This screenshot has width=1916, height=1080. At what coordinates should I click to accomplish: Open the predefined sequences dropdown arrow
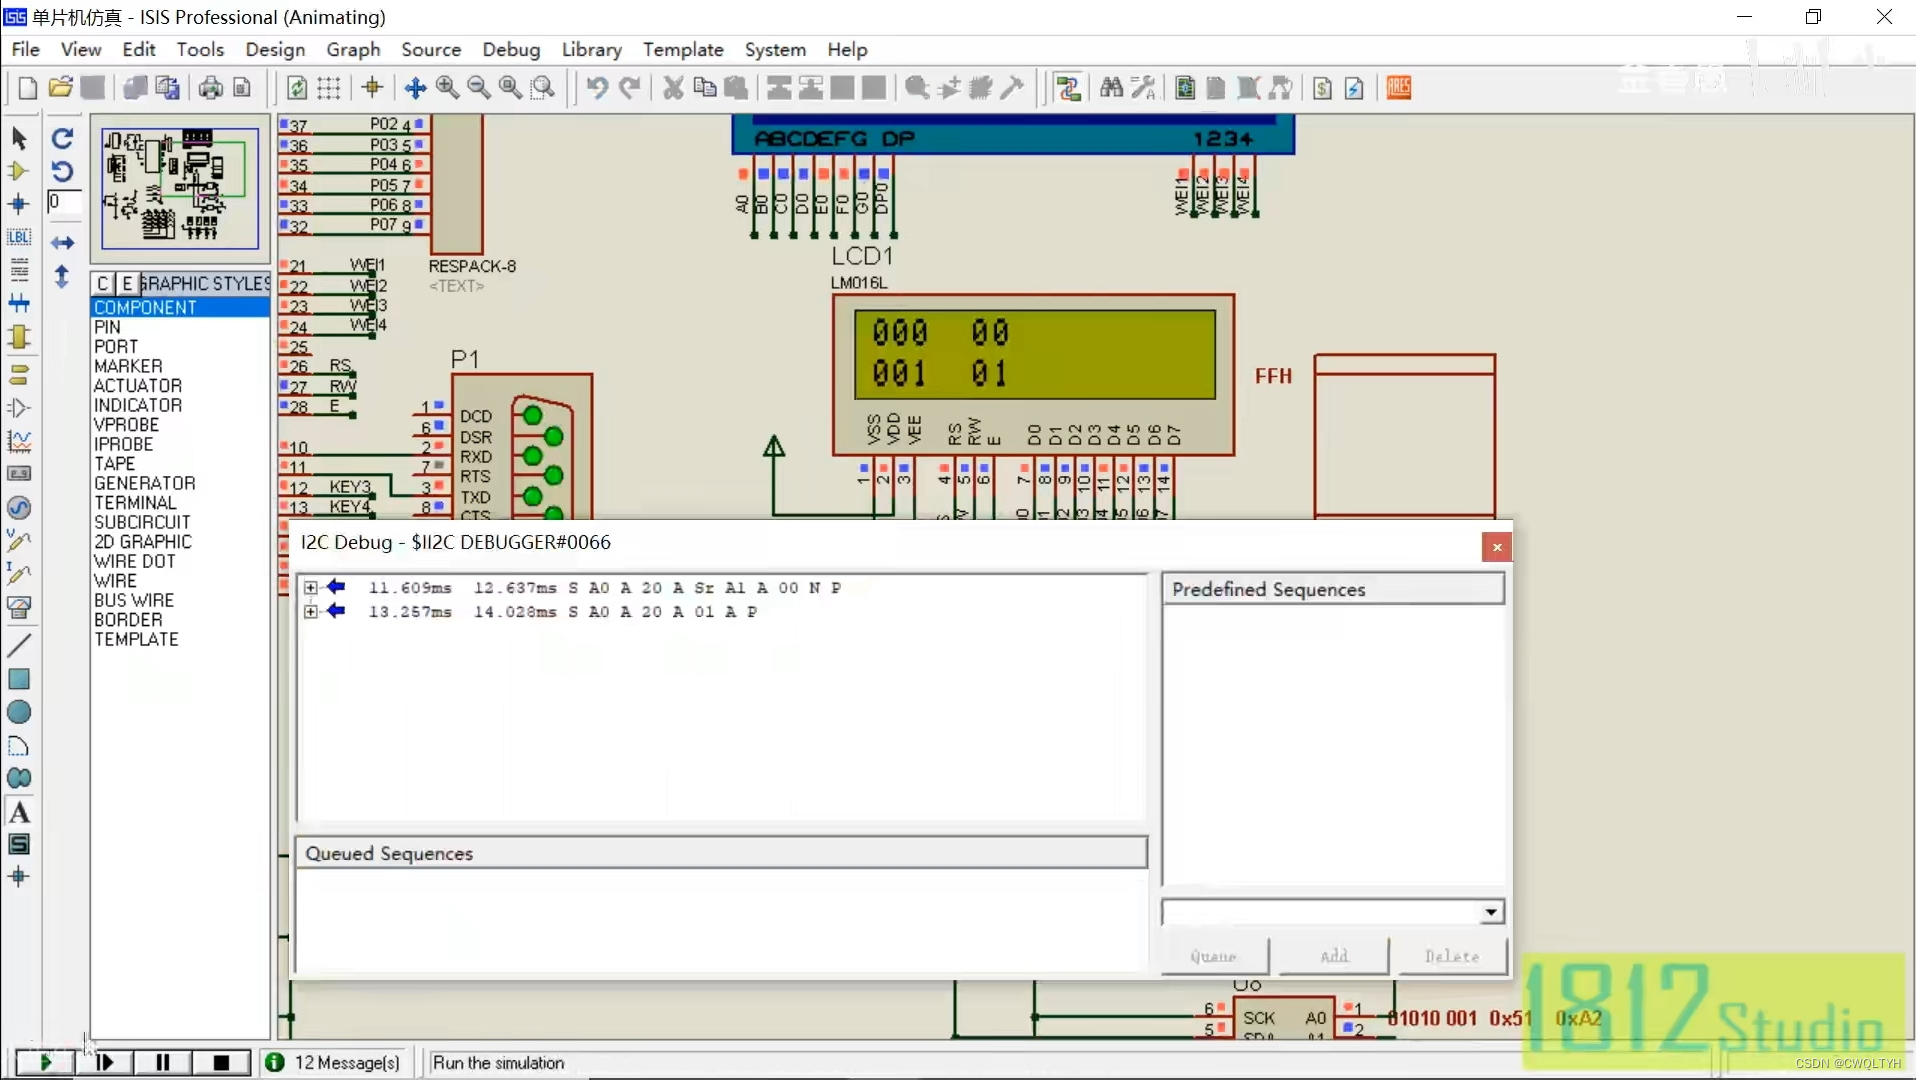point(1491,912)
